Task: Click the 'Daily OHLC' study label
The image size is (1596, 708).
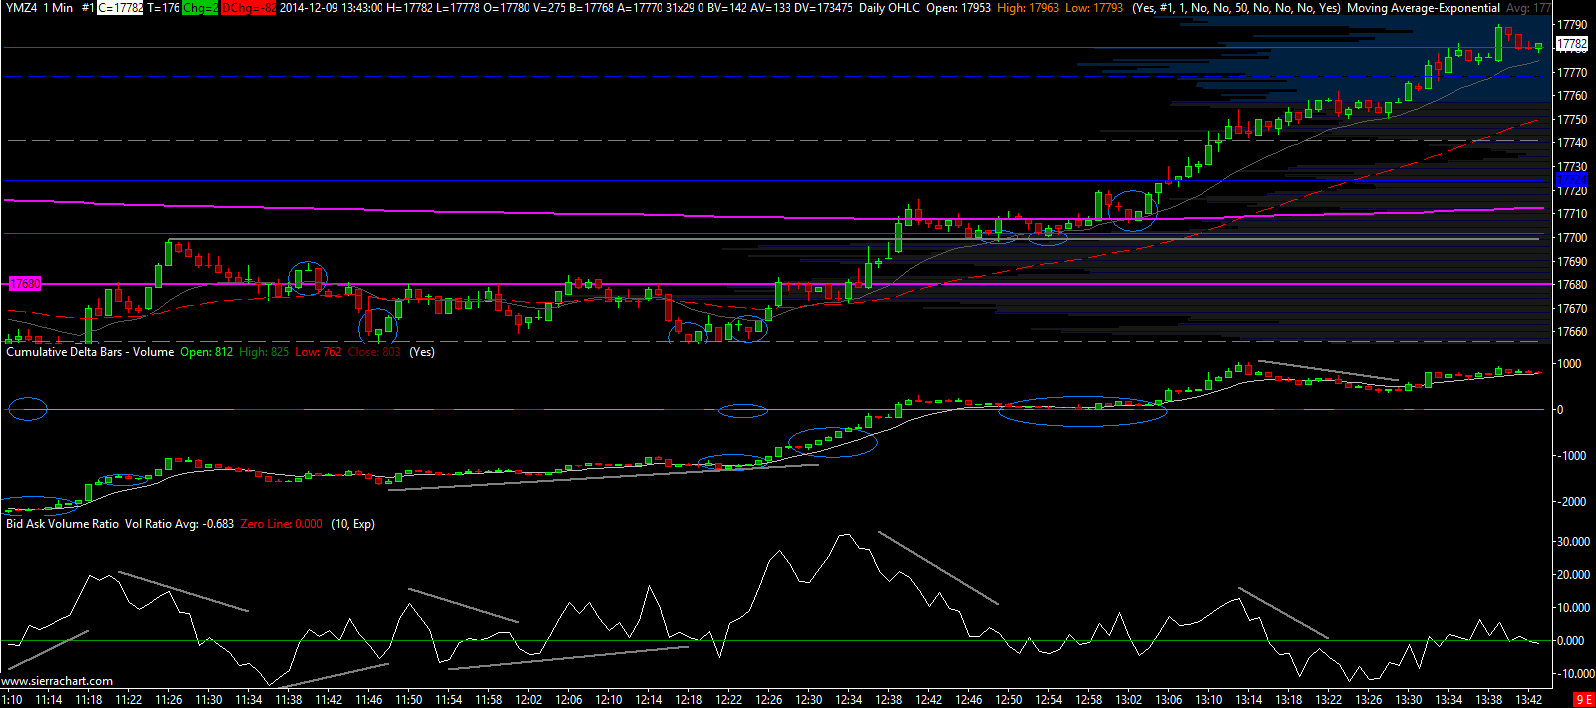Action: pyautogui.click(x=889, y=8)
